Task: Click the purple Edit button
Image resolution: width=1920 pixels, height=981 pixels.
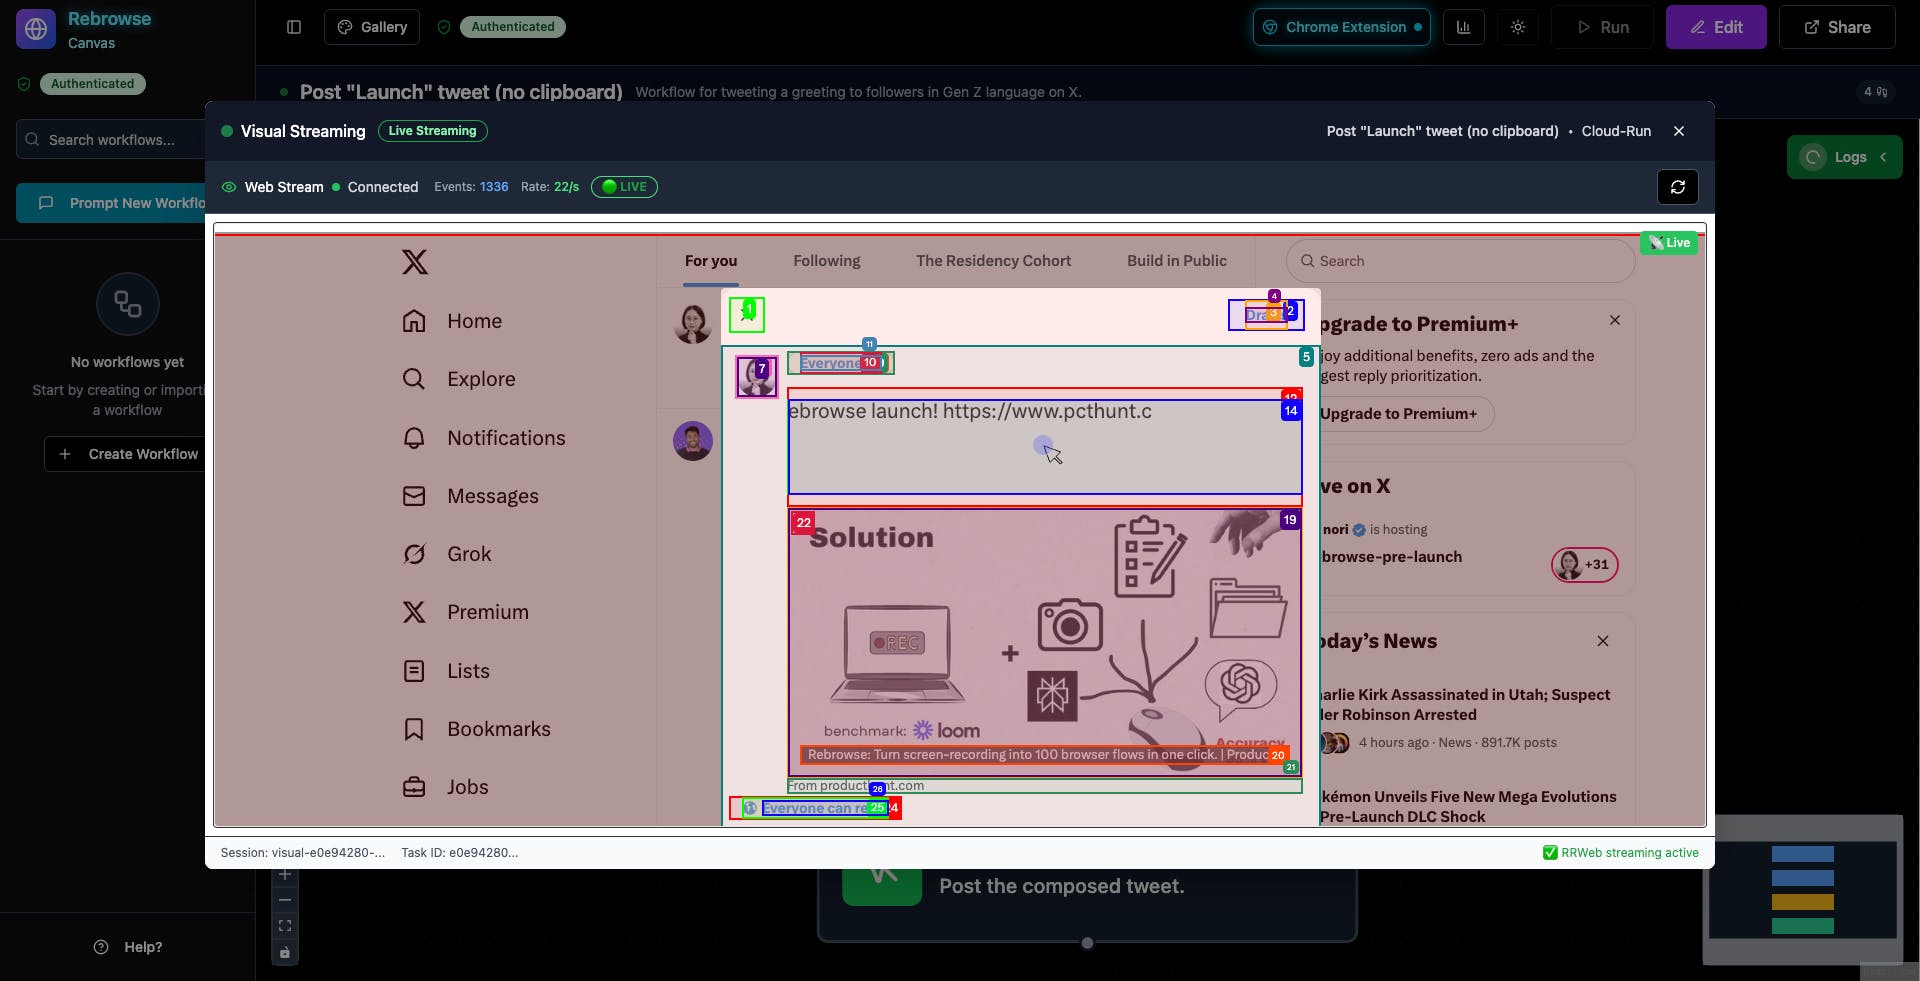Action: pos(1716,27)
